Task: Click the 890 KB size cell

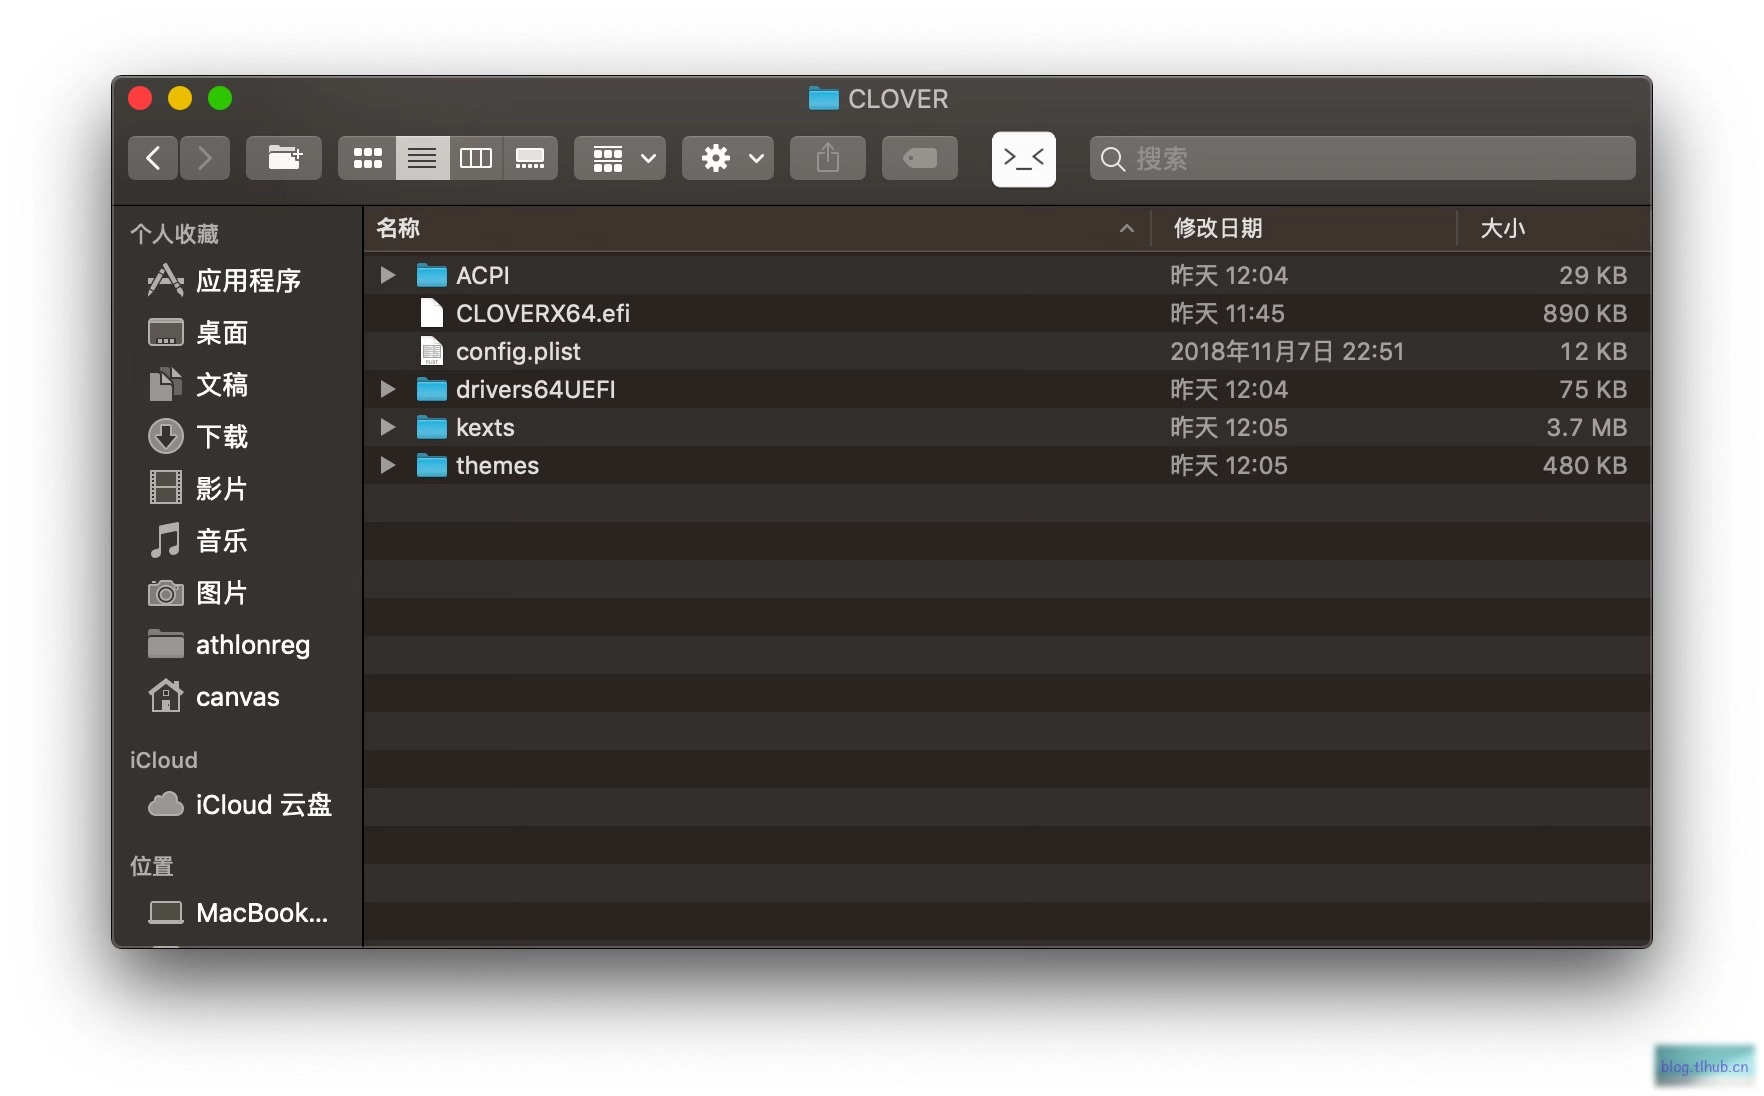Action: [x=1585, y=313]
